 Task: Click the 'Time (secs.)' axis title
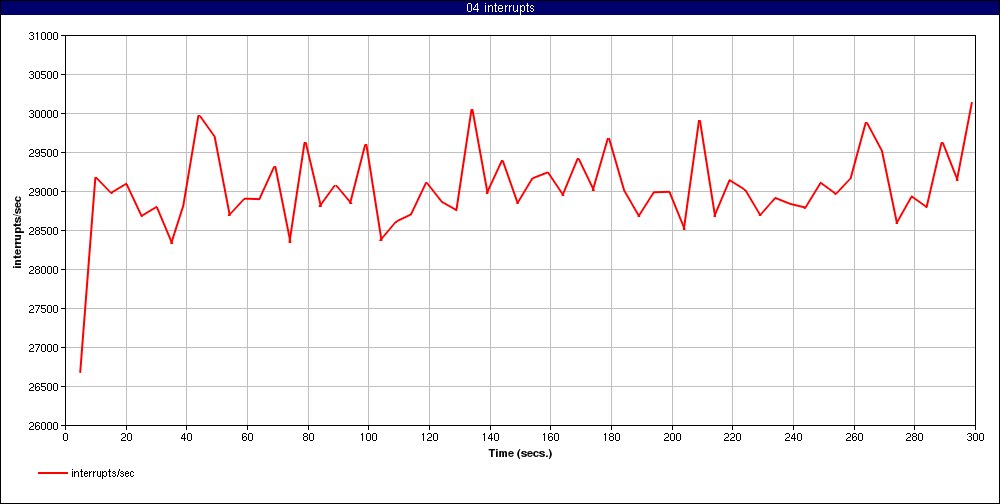coord(520,454)
